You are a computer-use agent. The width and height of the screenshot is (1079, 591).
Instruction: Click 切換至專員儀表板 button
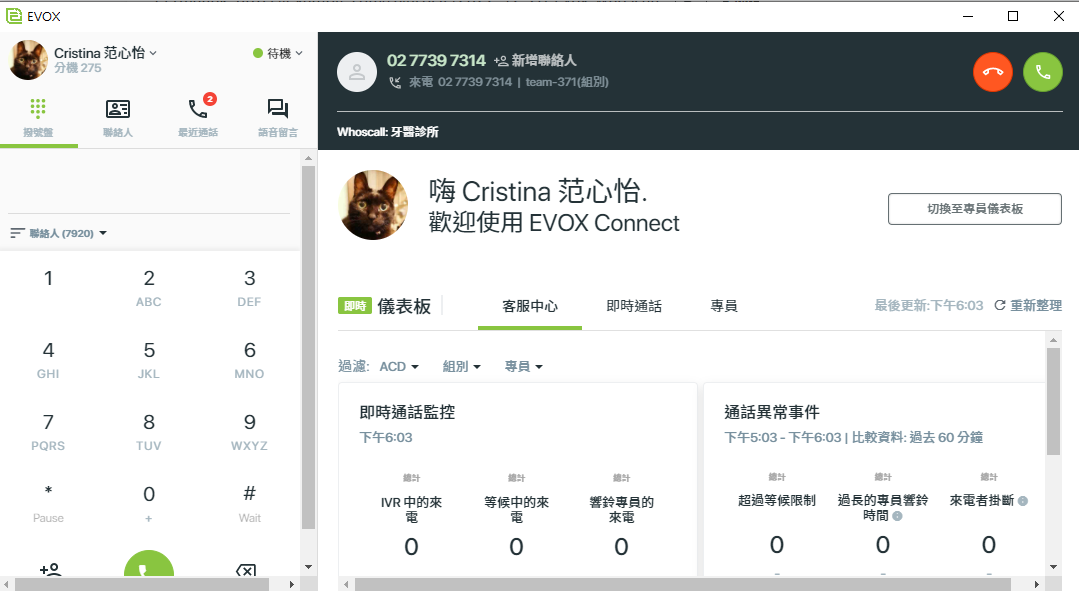pos(974,208)
